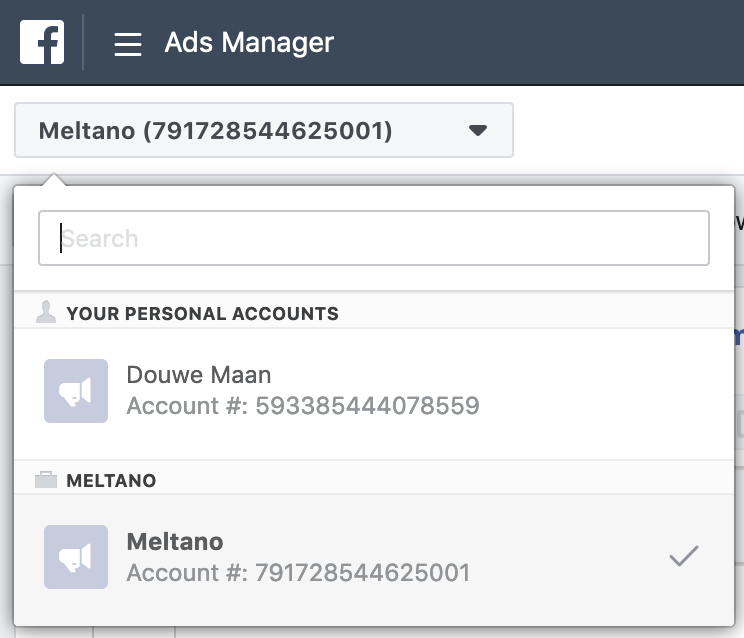
Task: Open the hamburger menu next to Ads Manager
Action: coord(127,44)
